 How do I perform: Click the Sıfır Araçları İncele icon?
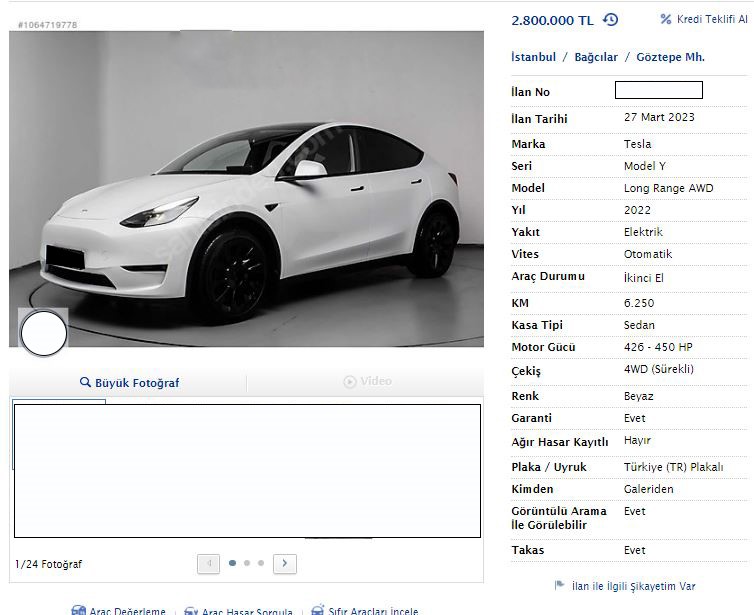coord(318,610)
